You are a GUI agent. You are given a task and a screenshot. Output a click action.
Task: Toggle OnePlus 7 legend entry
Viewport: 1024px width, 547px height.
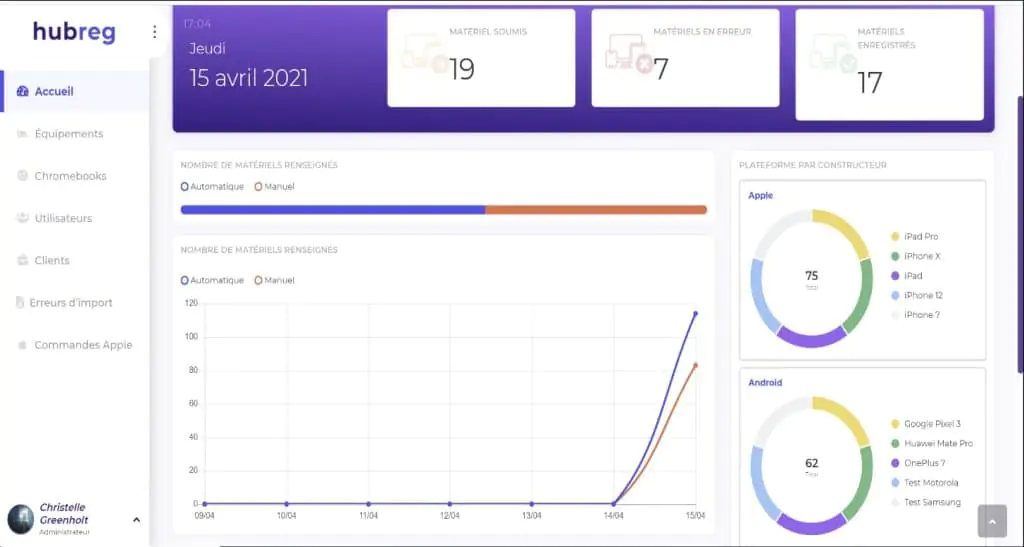pyautogui.click(x=918, y=463)
